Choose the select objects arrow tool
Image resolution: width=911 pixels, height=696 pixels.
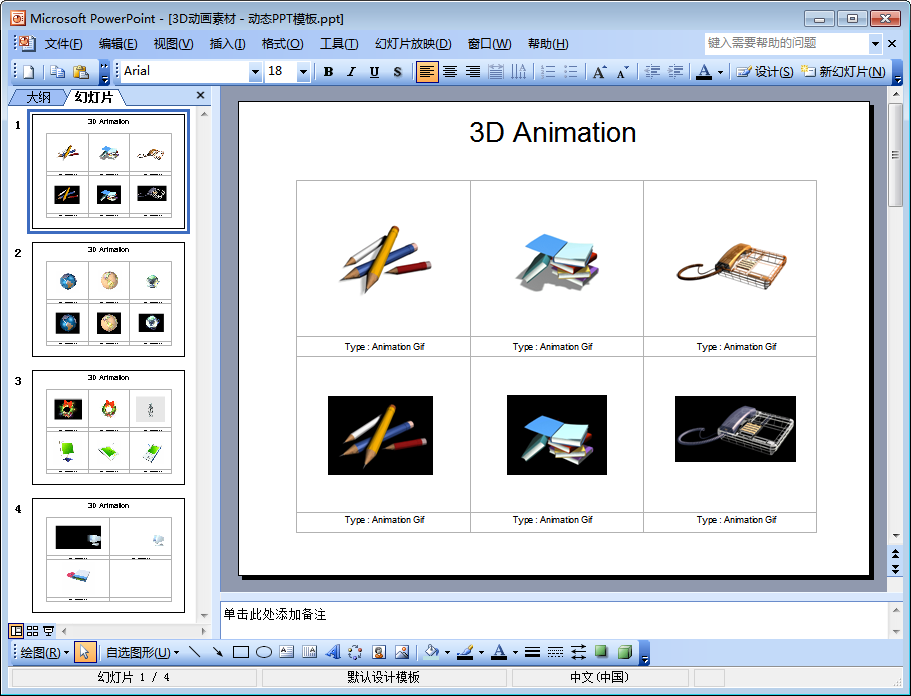[85, 652]
